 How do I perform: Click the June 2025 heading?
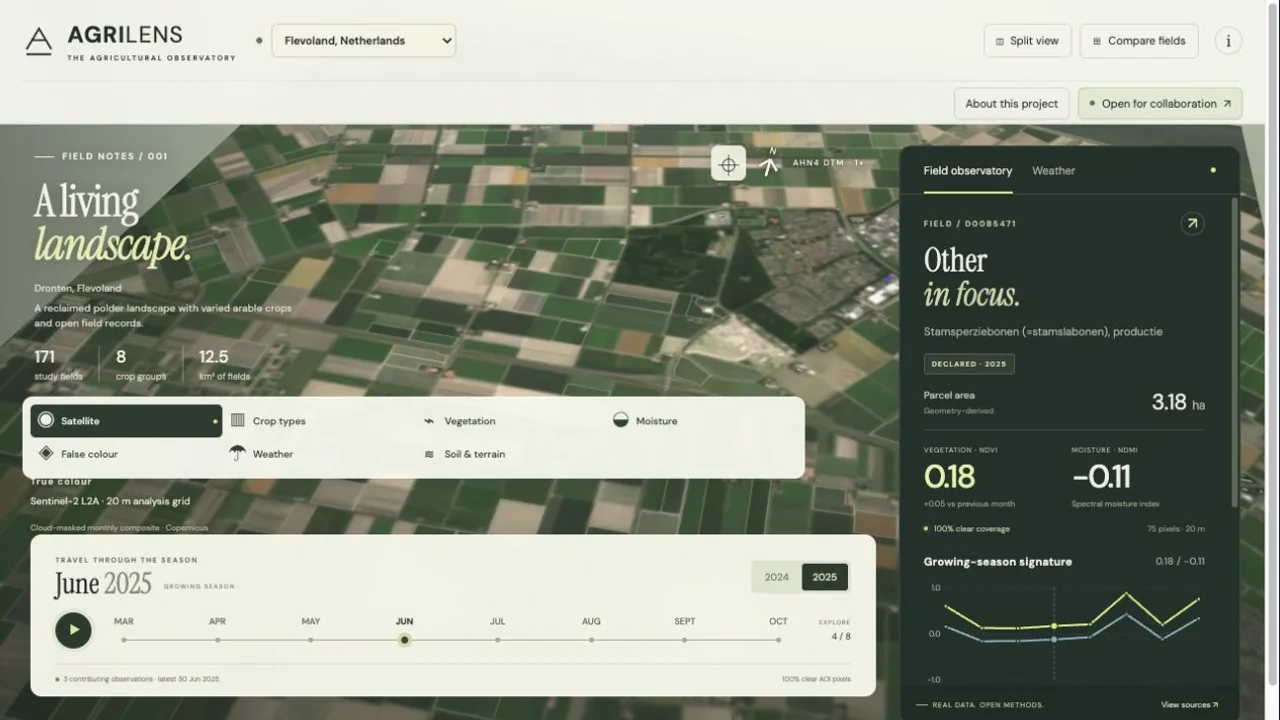click(x=102, y=584)
